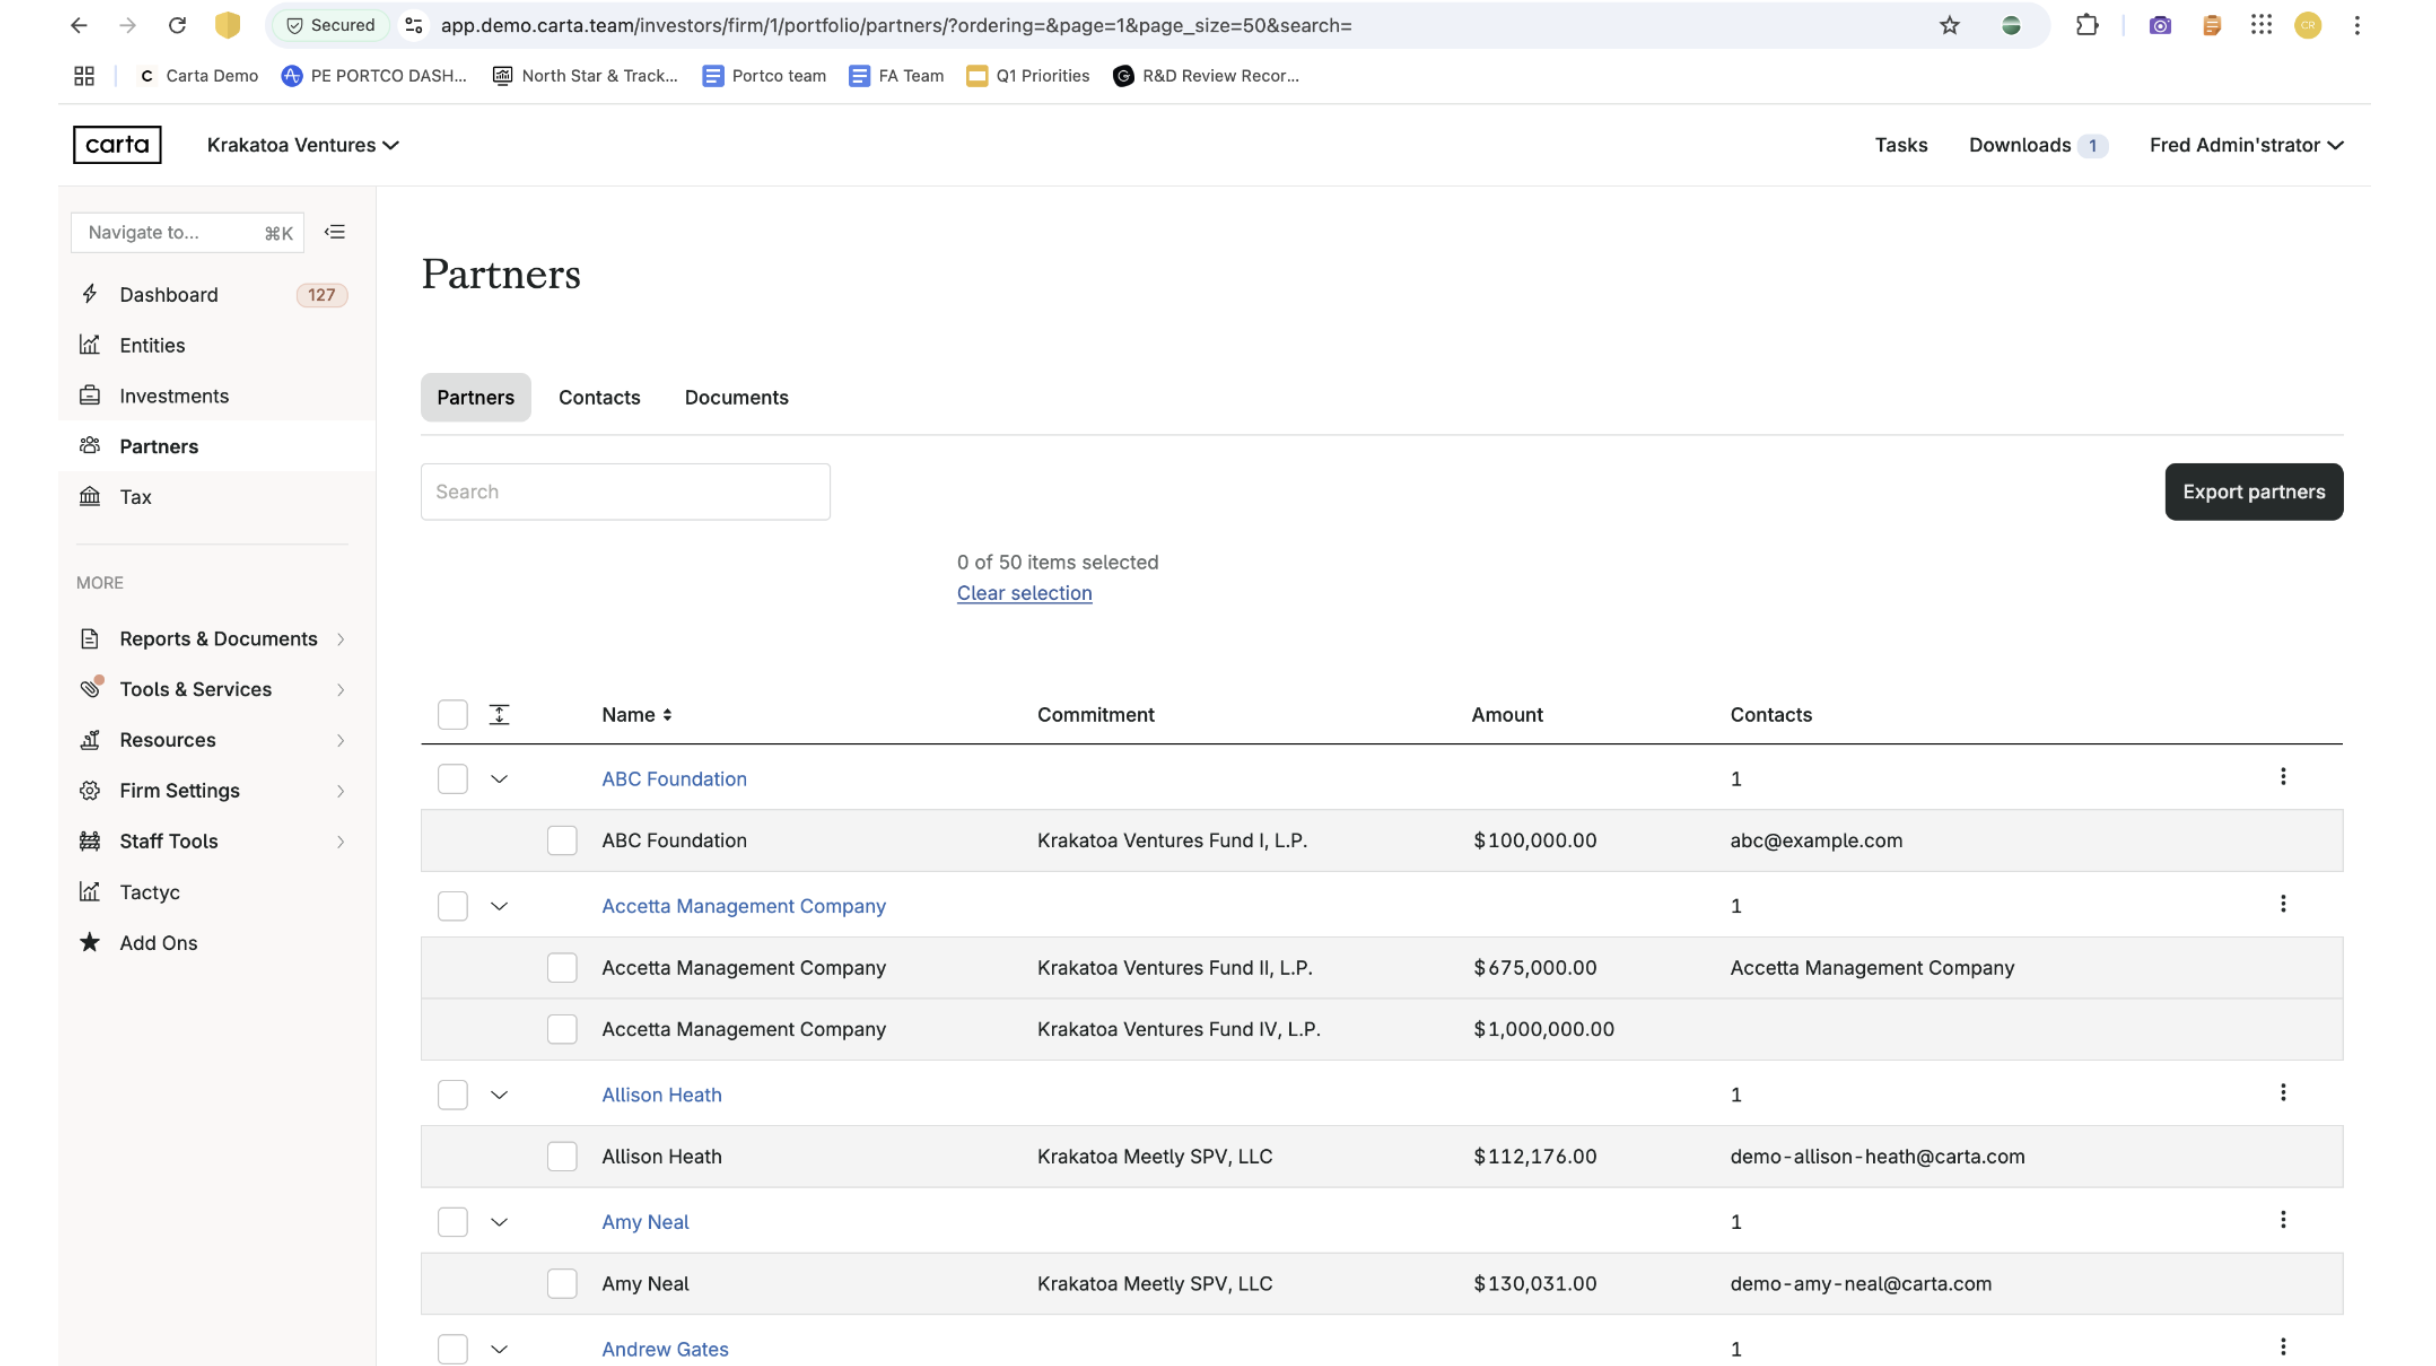2436x1366 pixels.
Task: Check the select-all checkbox in the table header
Action: [x=452, y=714]
